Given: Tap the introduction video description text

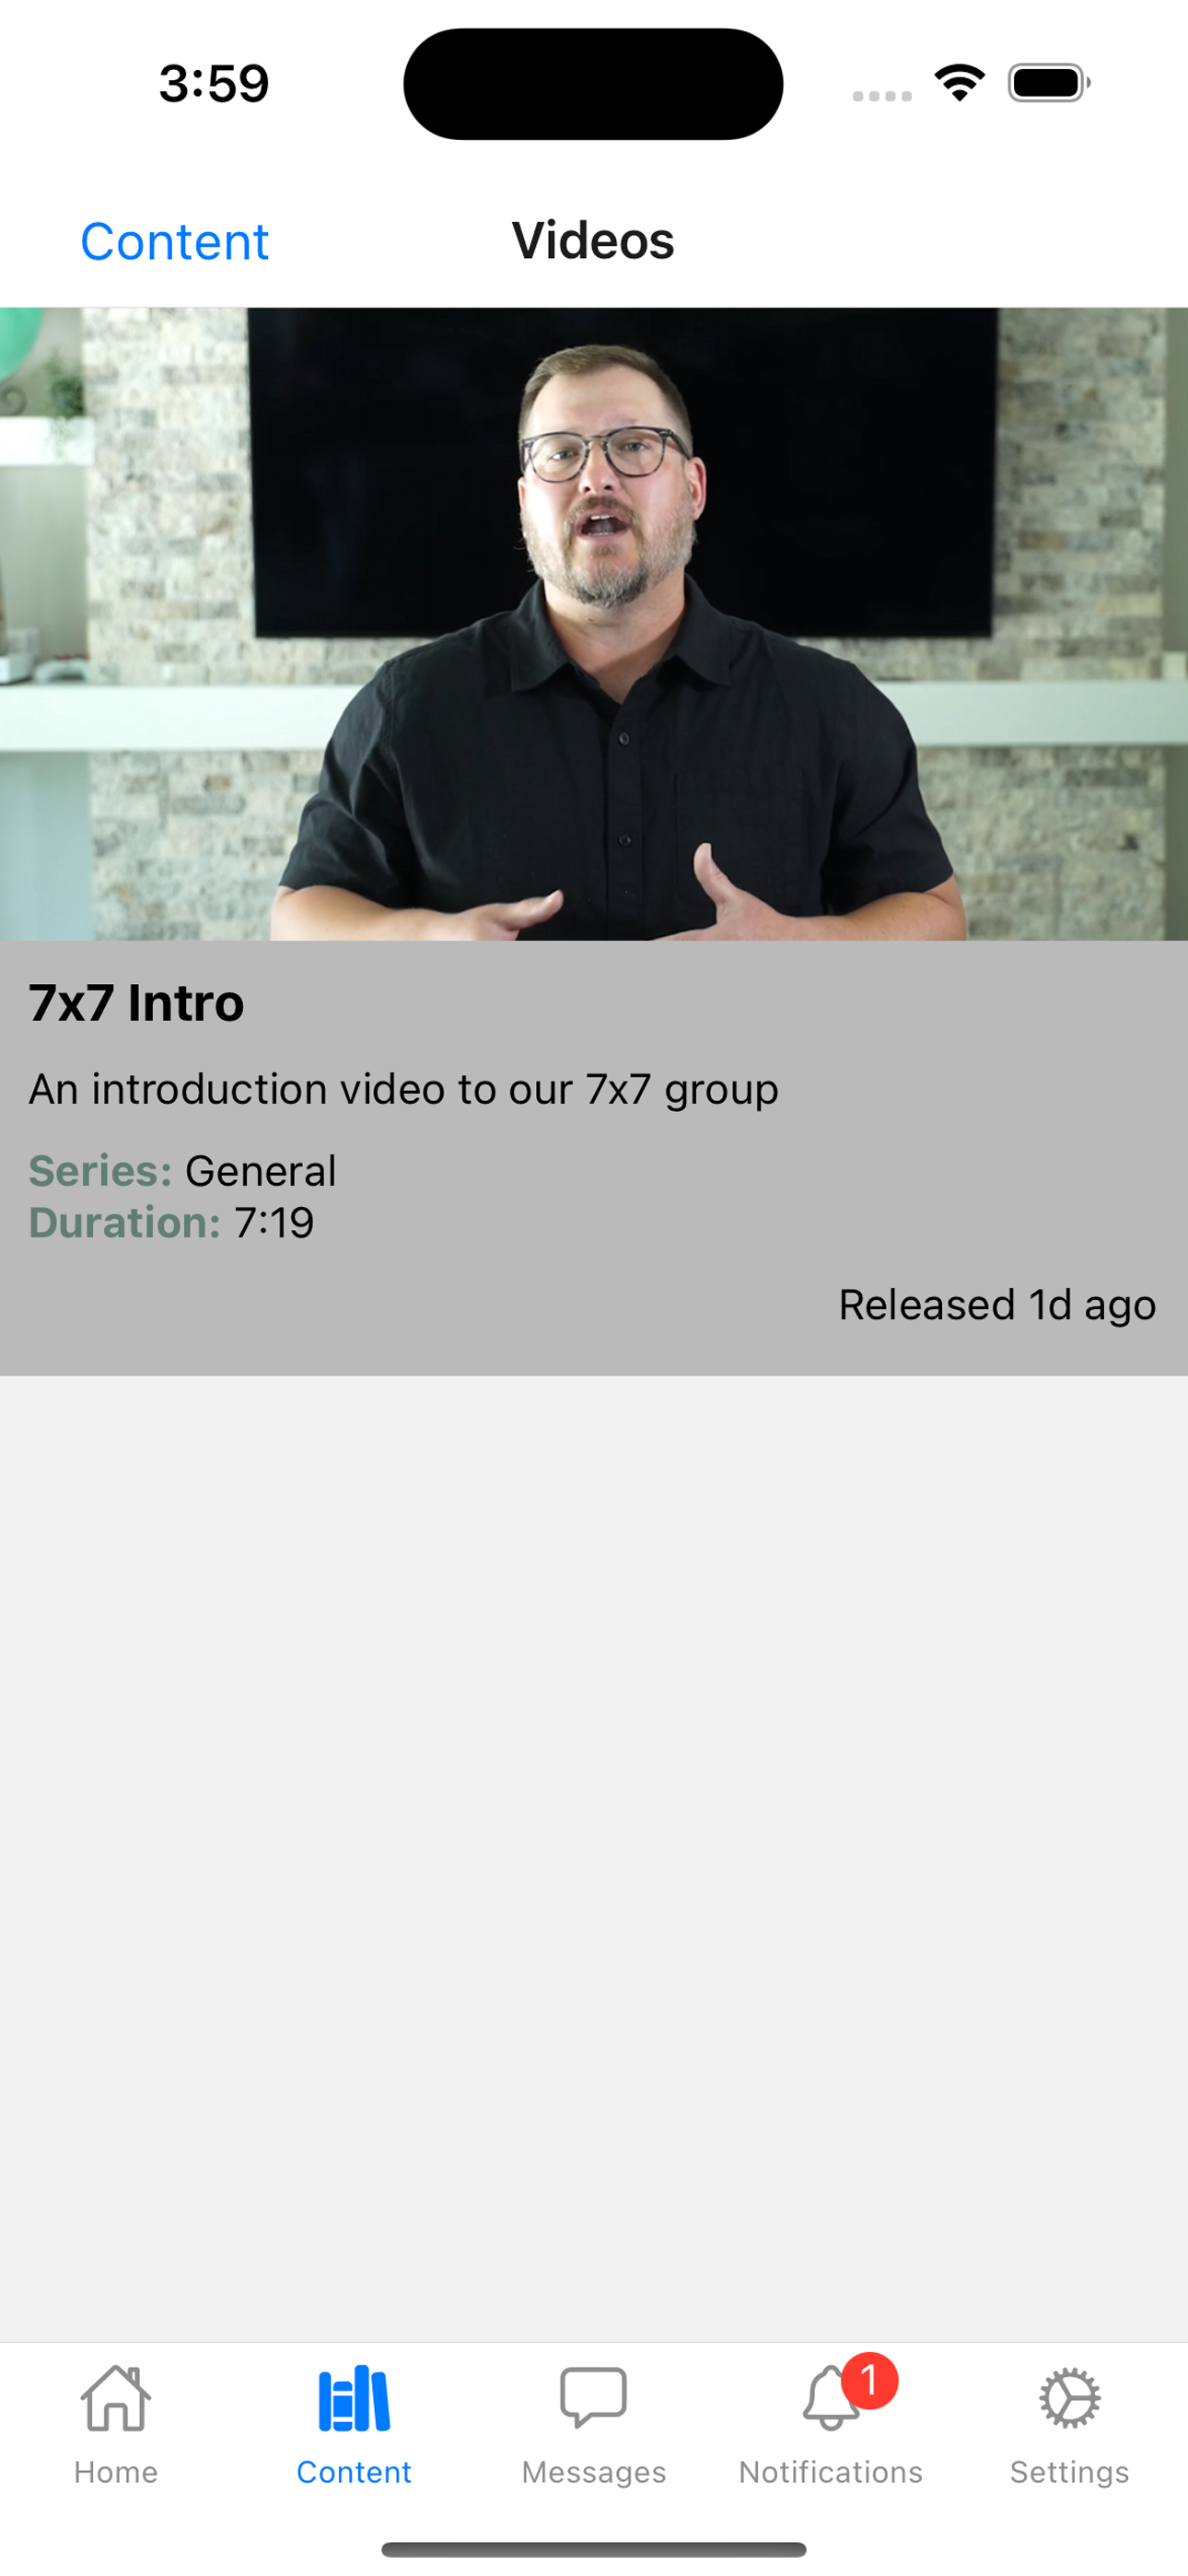Looking at the screenshot, I should 403,1089.
